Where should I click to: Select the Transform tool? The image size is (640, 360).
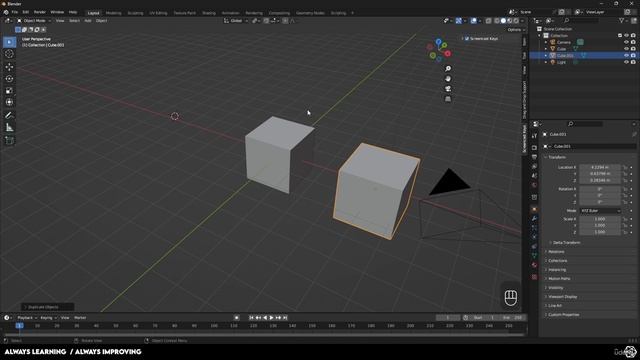9,102
